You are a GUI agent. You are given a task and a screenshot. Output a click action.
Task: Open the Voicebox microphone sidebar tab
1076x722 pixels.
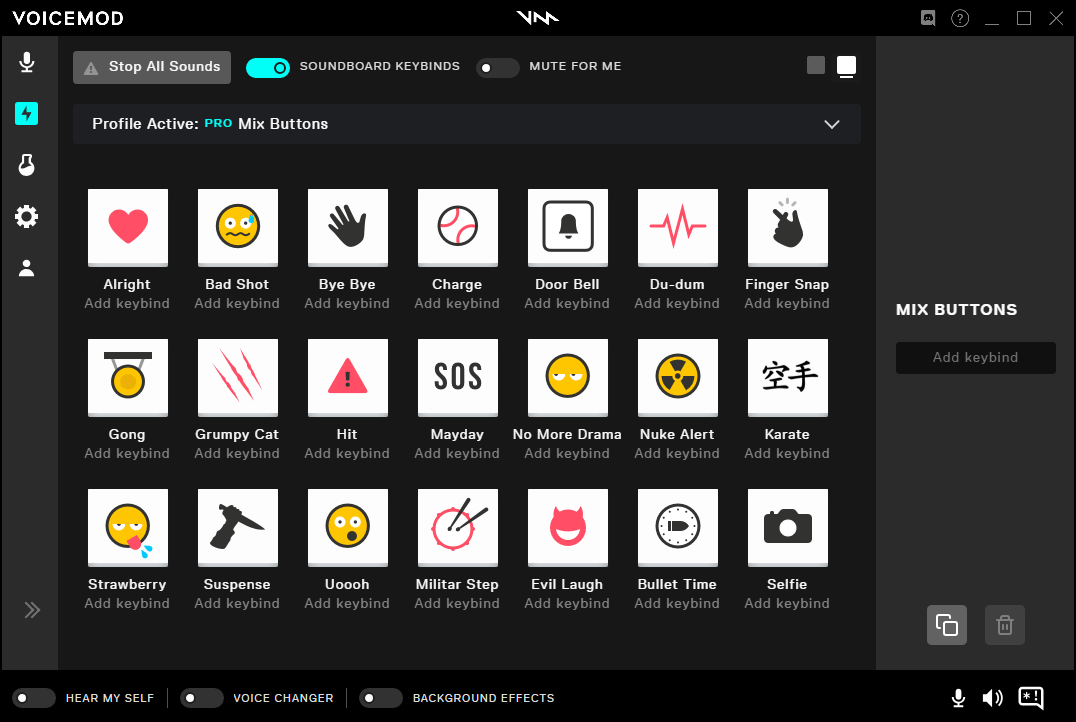(x=27, y=63)
